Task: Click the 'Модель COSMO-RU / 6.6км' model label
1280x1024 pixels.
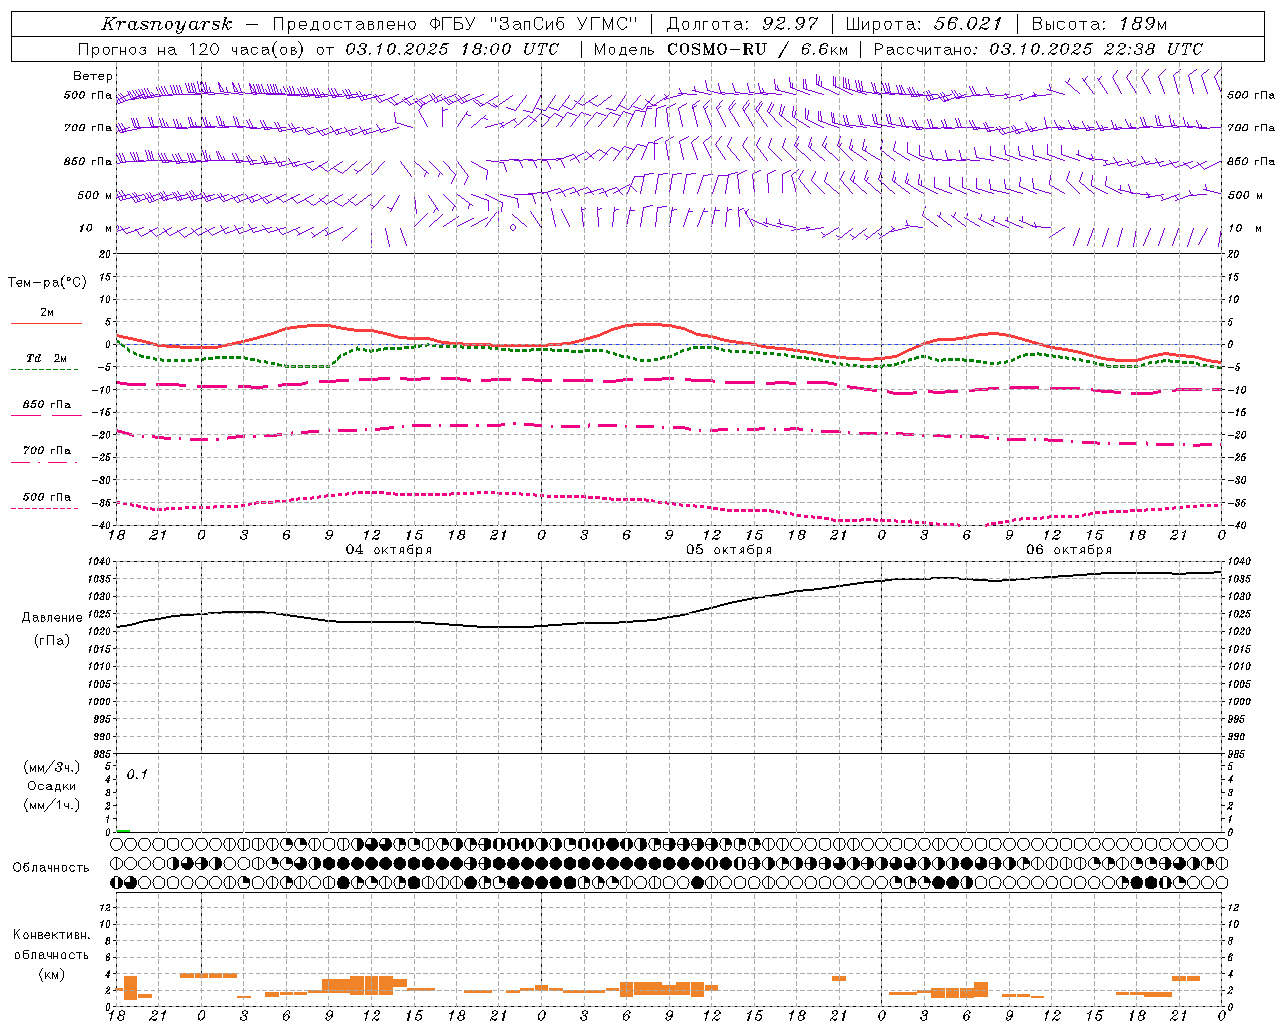Action: 721,49
